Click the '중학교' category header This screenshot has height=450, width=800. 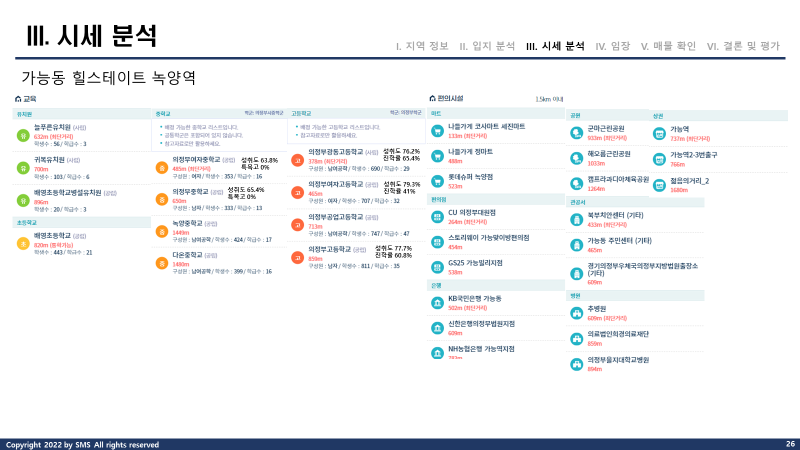click(x=219, y=113)
